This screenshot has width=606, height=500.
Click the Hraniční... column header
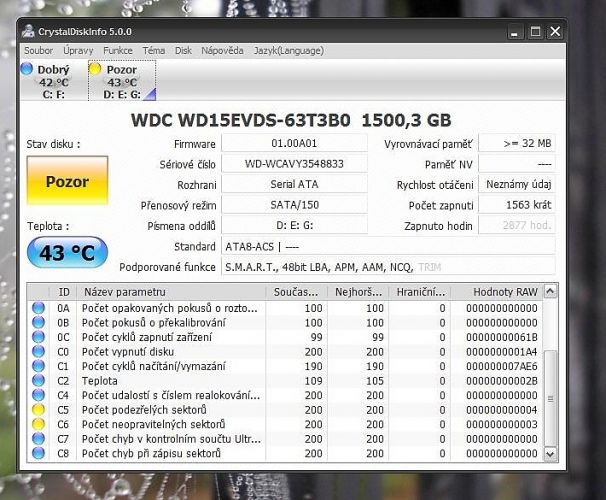pos(420,292)
